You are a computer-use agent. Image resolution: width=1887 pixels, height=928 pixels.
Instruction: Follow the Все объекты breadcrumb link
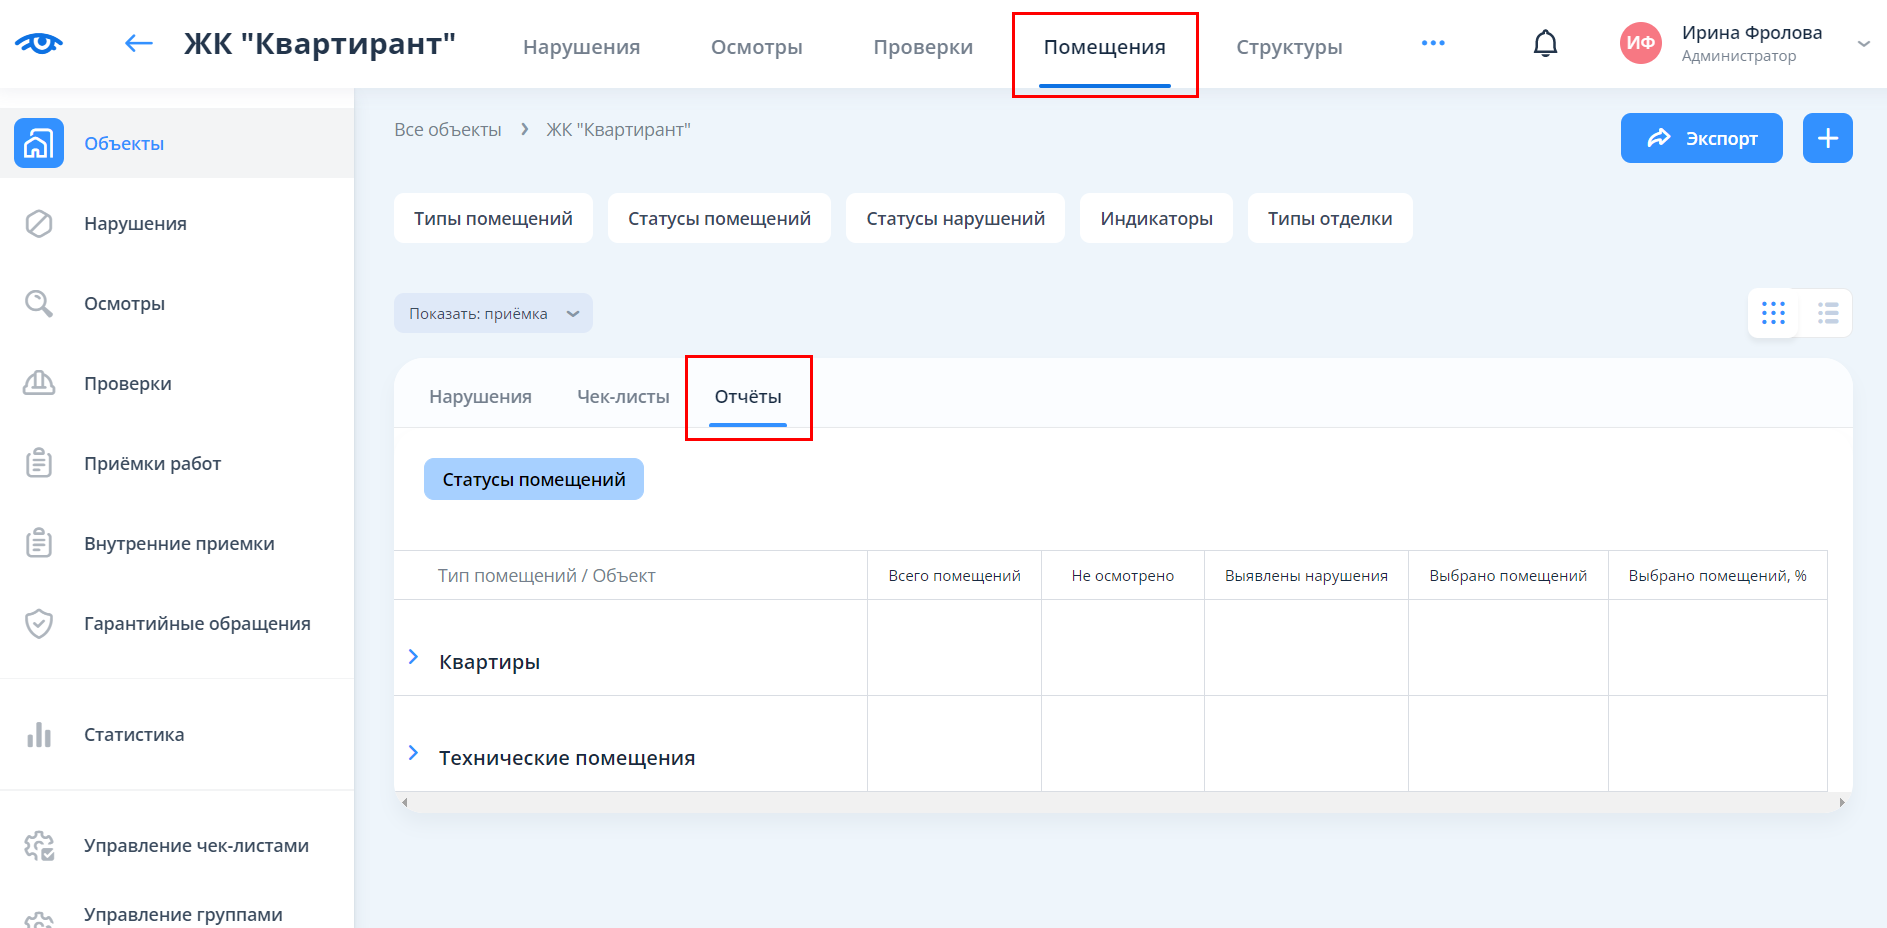tap(447, 130)
